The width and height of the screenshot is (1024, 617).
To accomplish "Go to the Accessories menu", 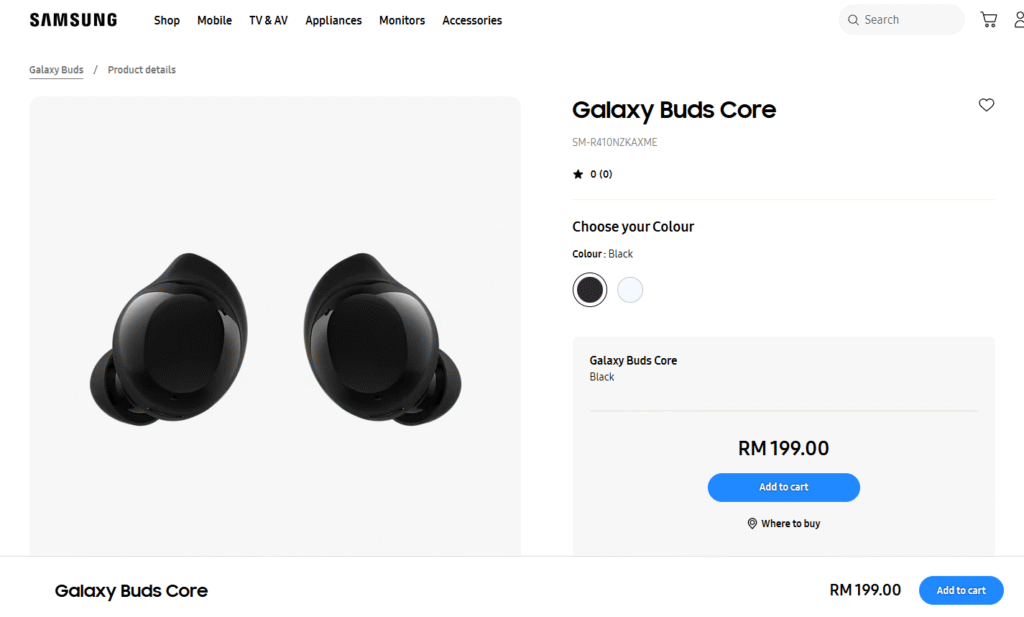I will coord(472,20).
